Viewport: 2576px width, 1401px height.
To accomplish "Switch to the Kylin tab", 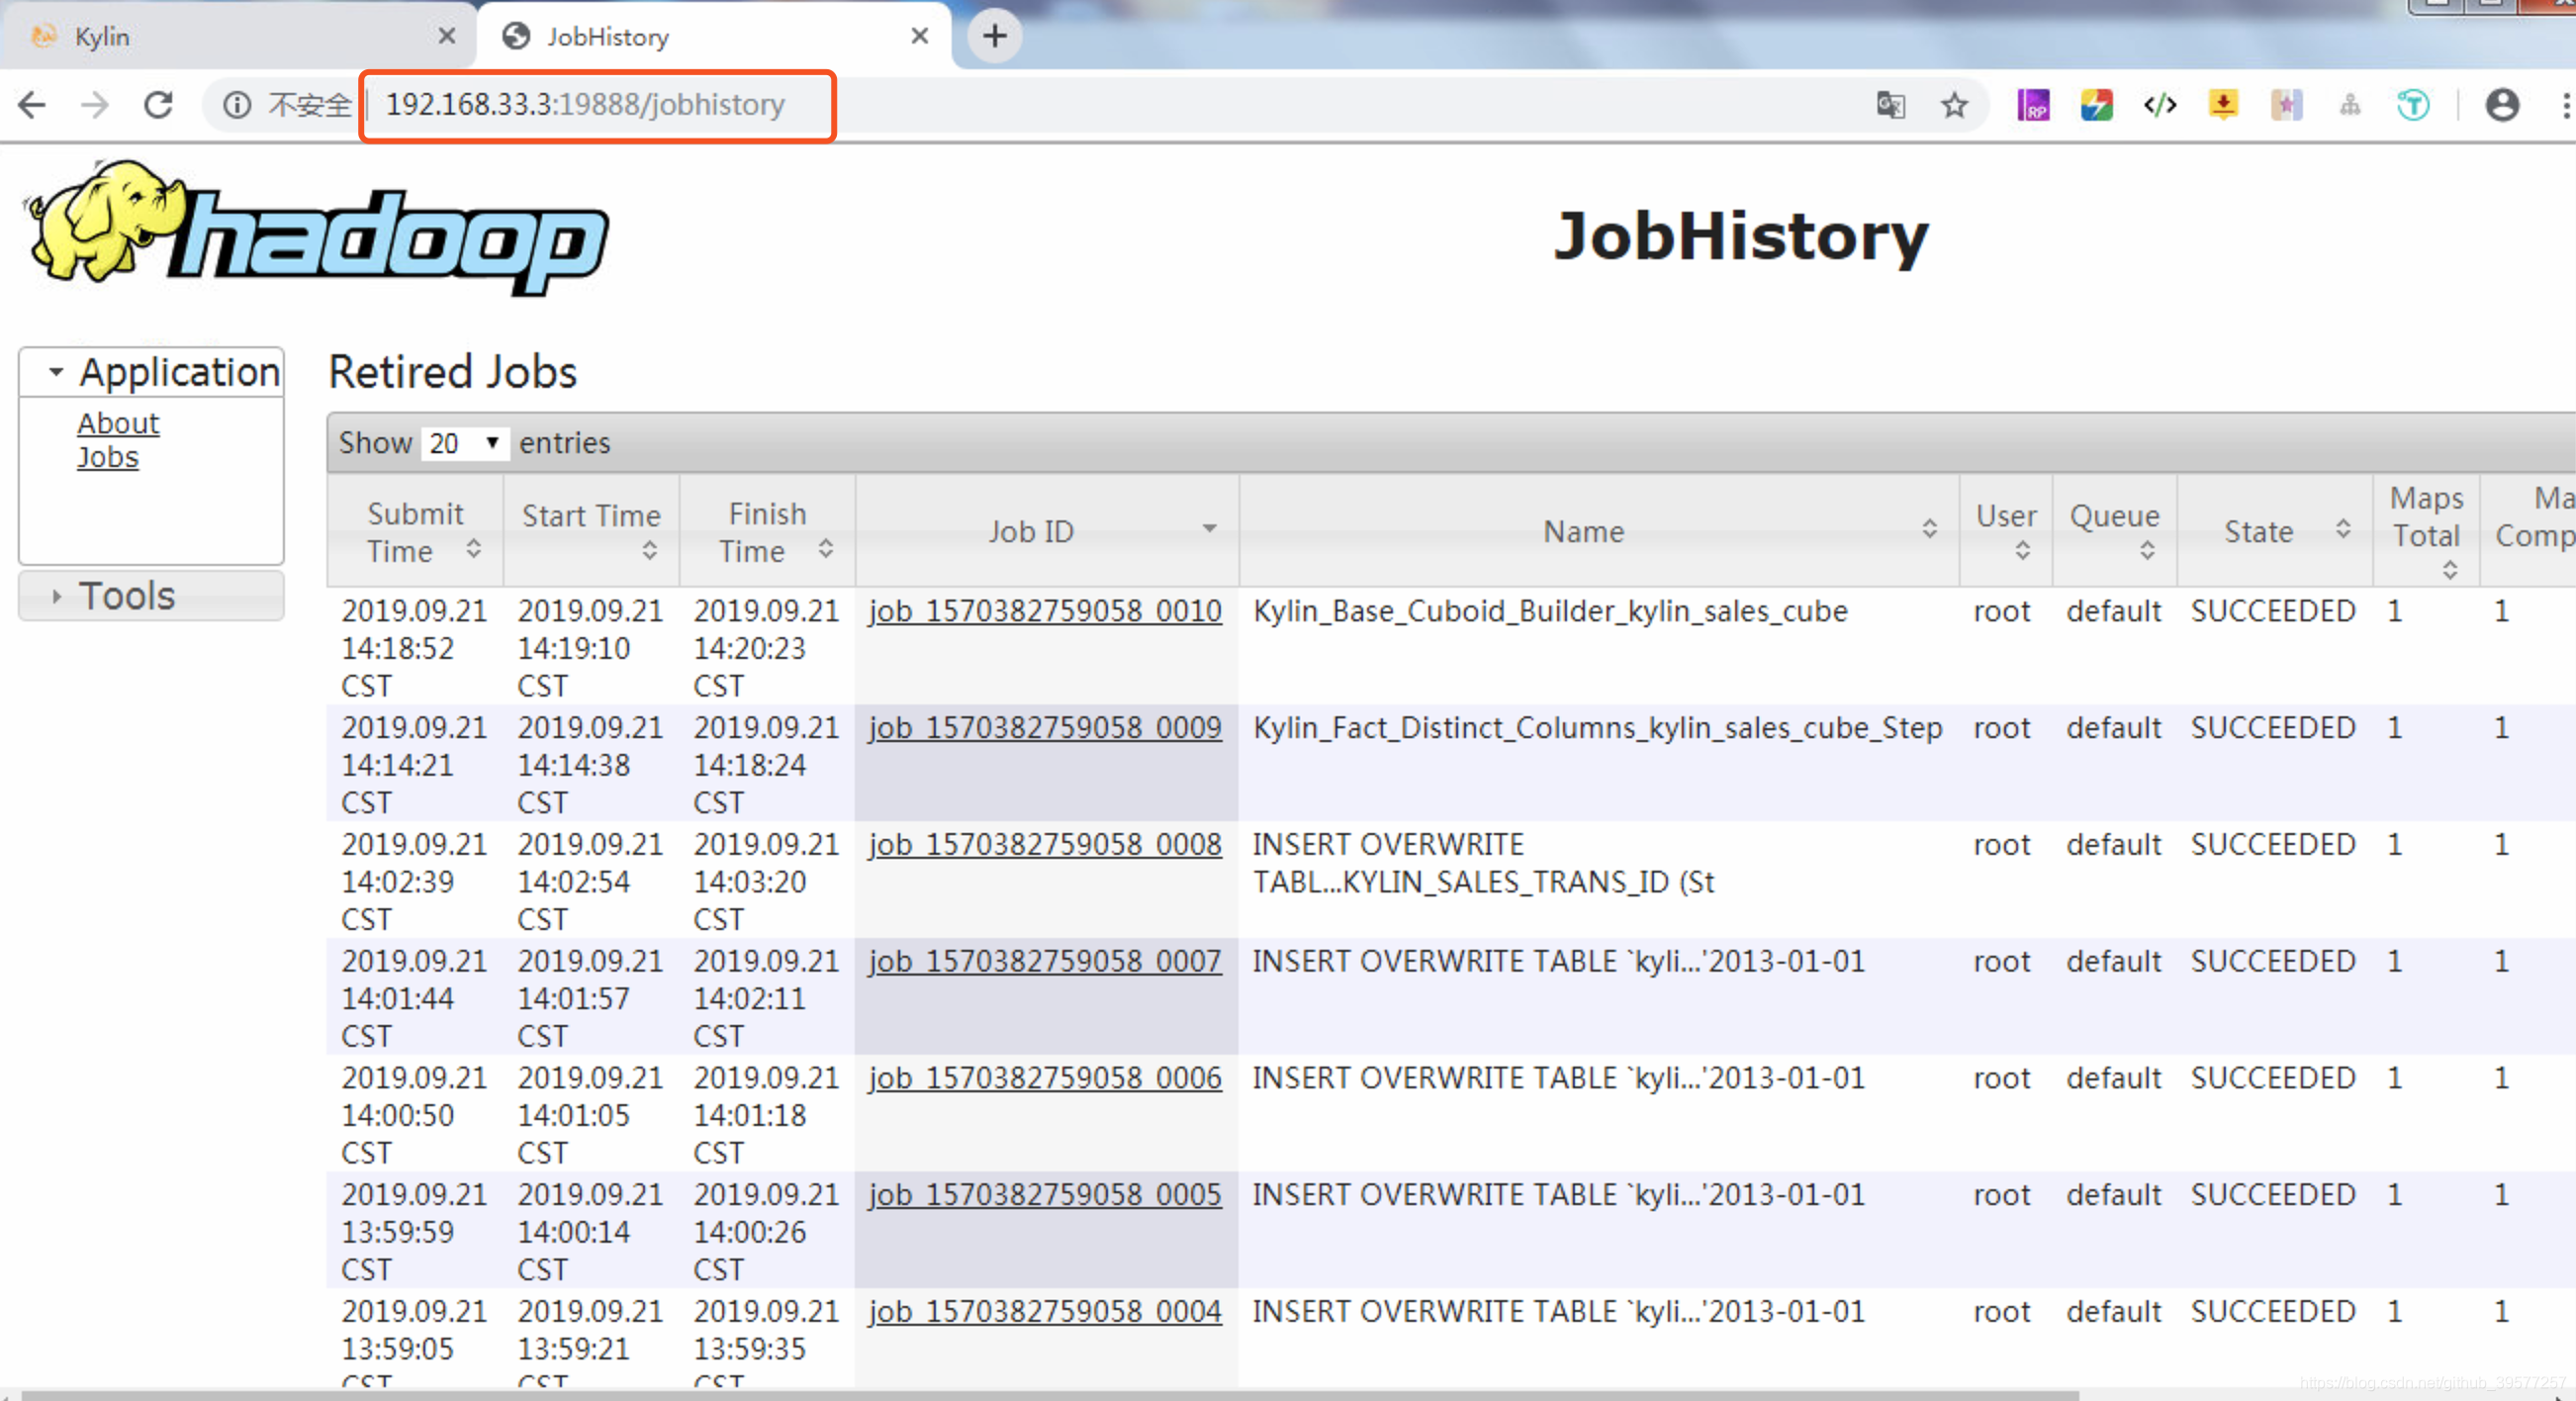I will coord(240,37).
